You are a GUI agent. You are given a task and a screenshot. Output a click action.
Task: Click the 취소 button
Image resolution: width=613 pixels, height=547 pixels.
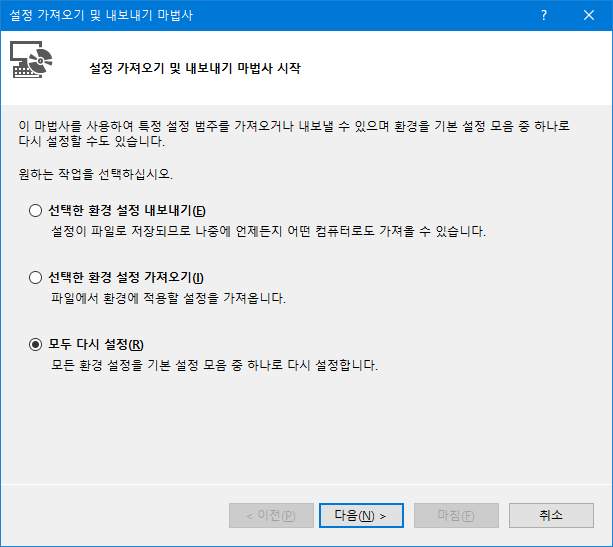[551, 515]
